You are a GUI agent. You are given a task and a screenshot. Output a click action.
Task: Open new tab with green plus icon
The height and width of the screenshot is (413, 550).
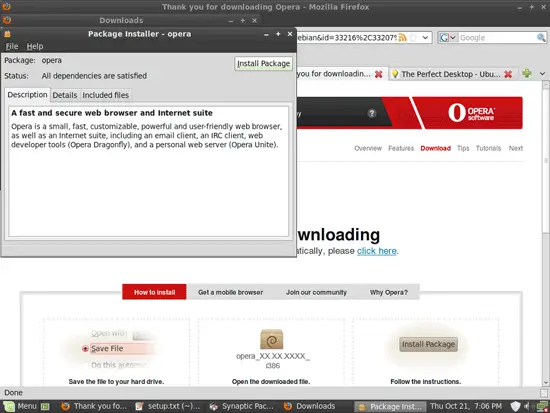(x=526, y=74)
